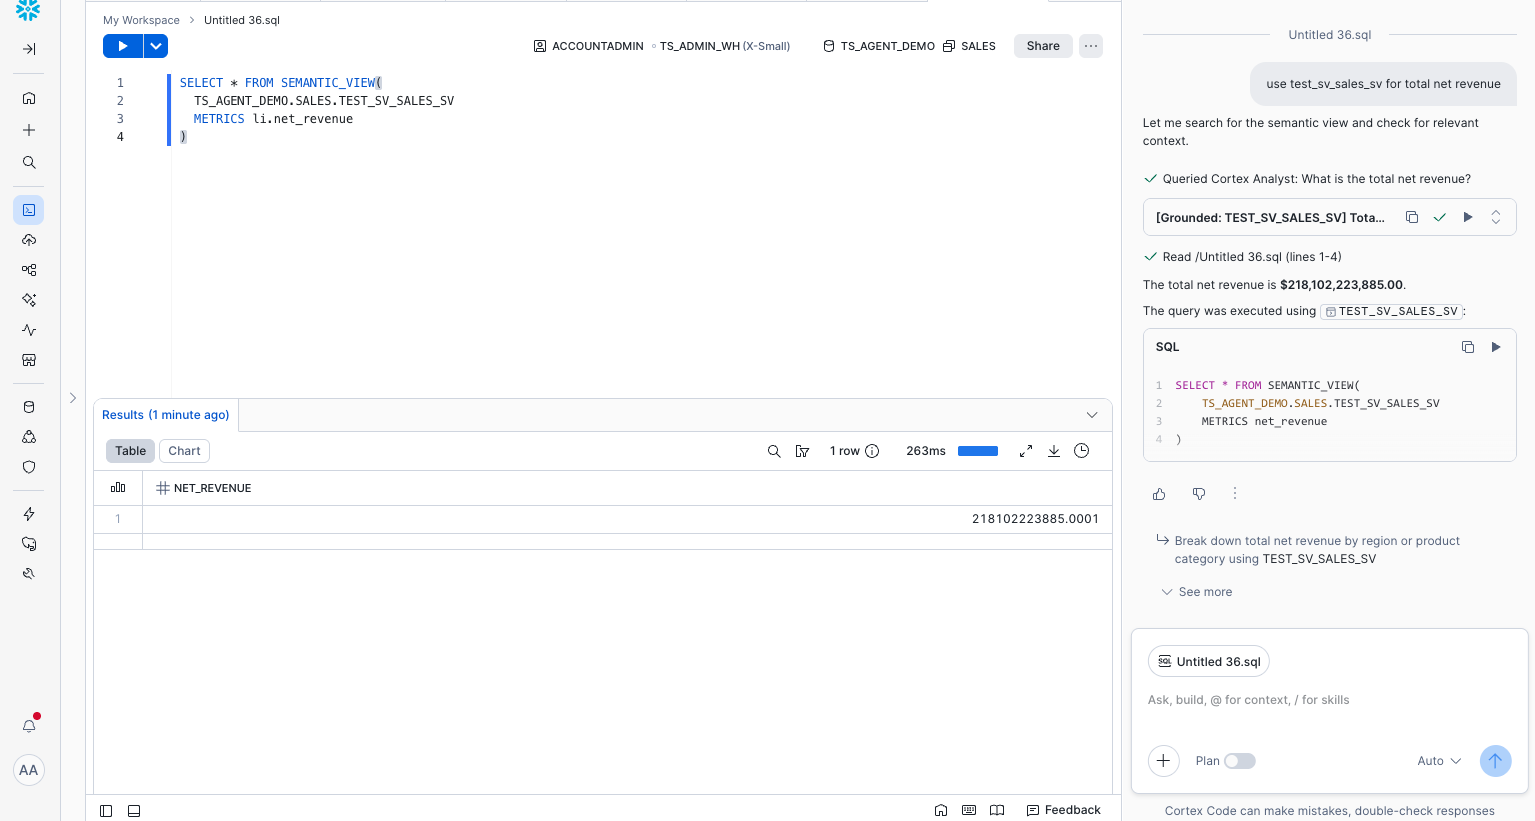
Task: Open the documentation book icon
Action: click(x=997, y=810)
